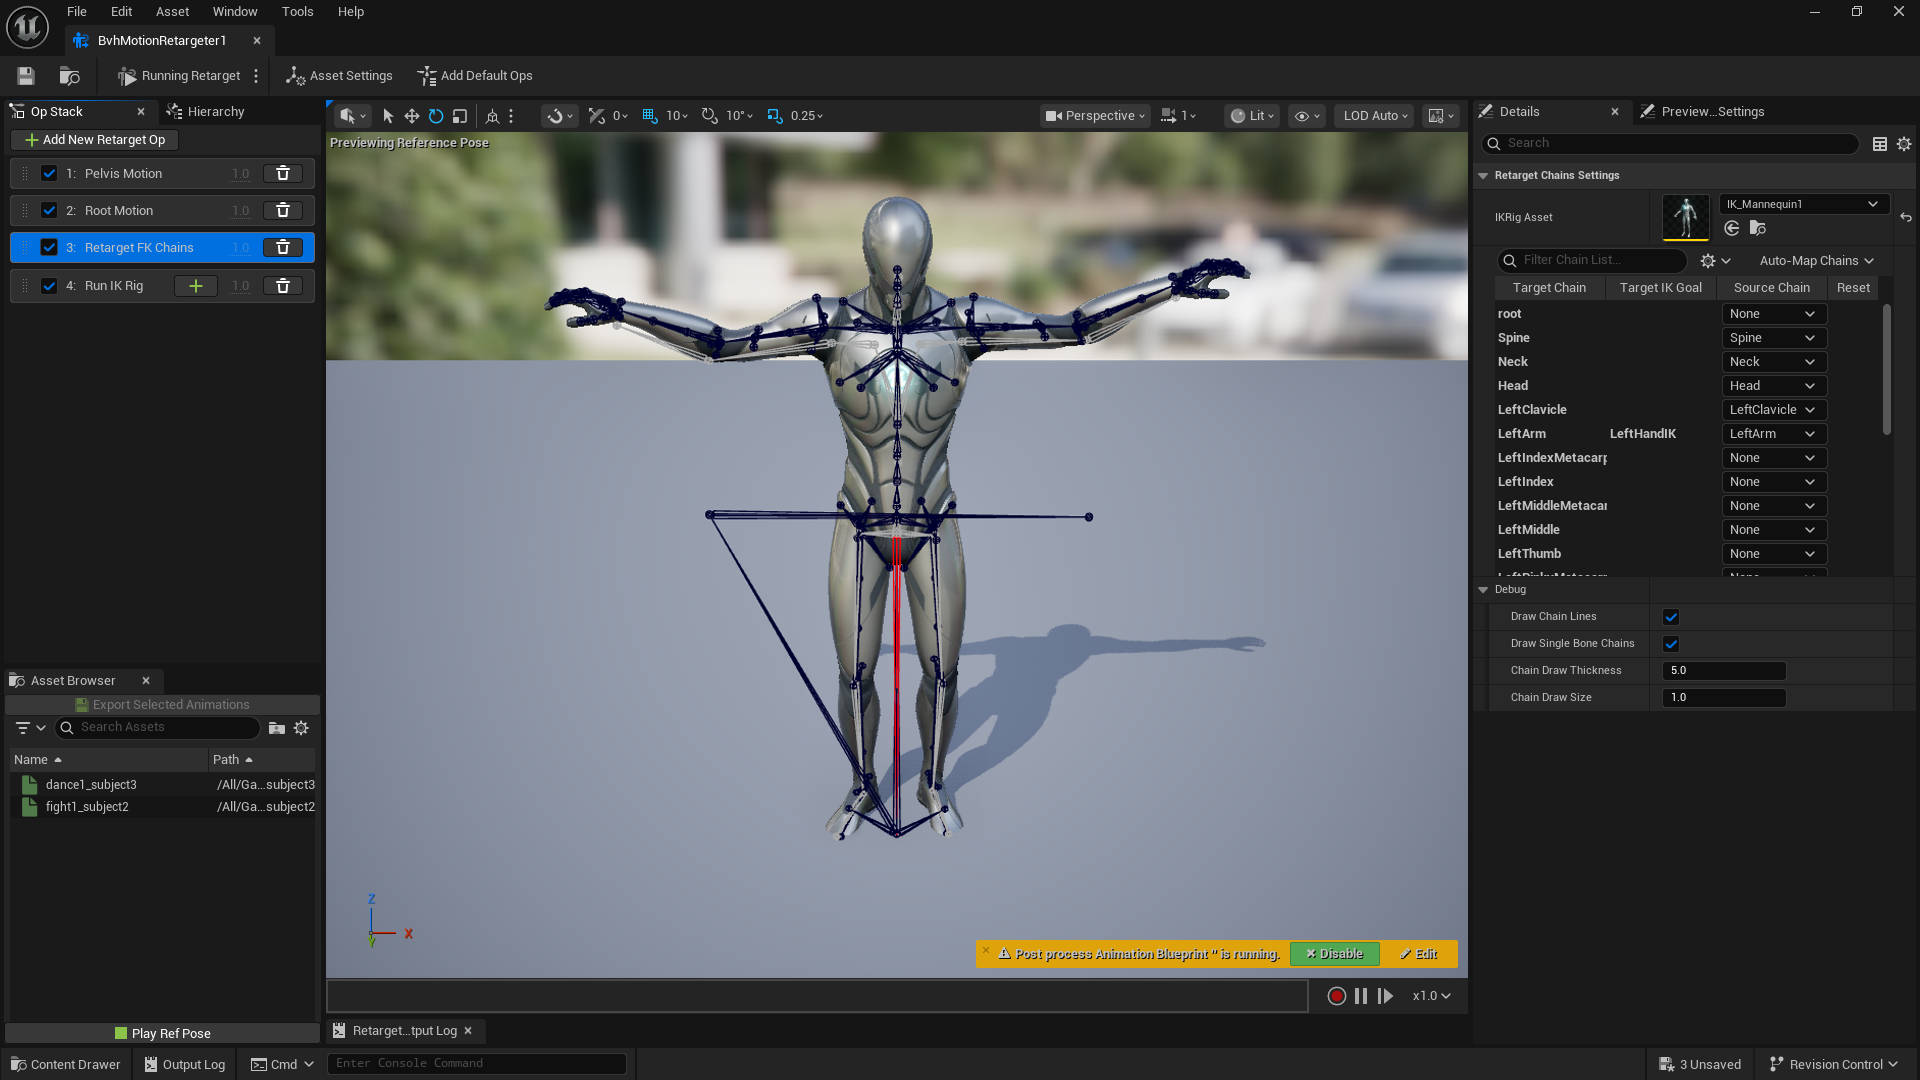Click Browse in Content Browser icon

click(x=69, y=76)
